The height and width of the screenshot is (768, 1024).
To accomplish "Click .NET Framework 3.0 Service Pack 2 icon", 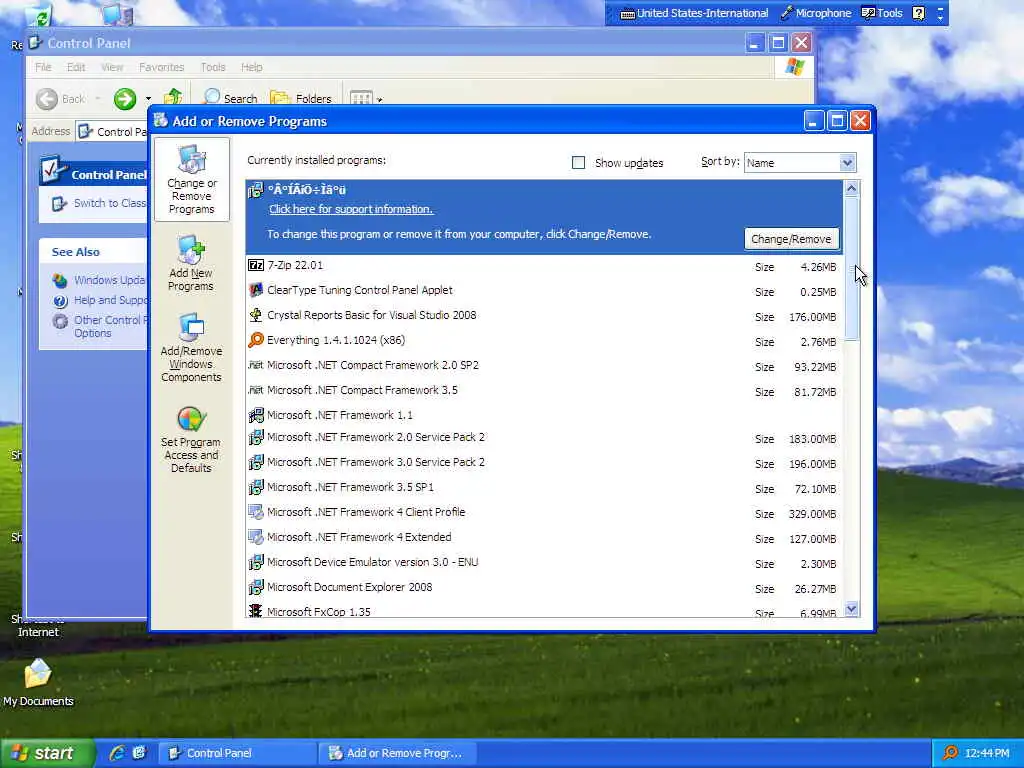I will pyautogui.click(x=256, y=462).
